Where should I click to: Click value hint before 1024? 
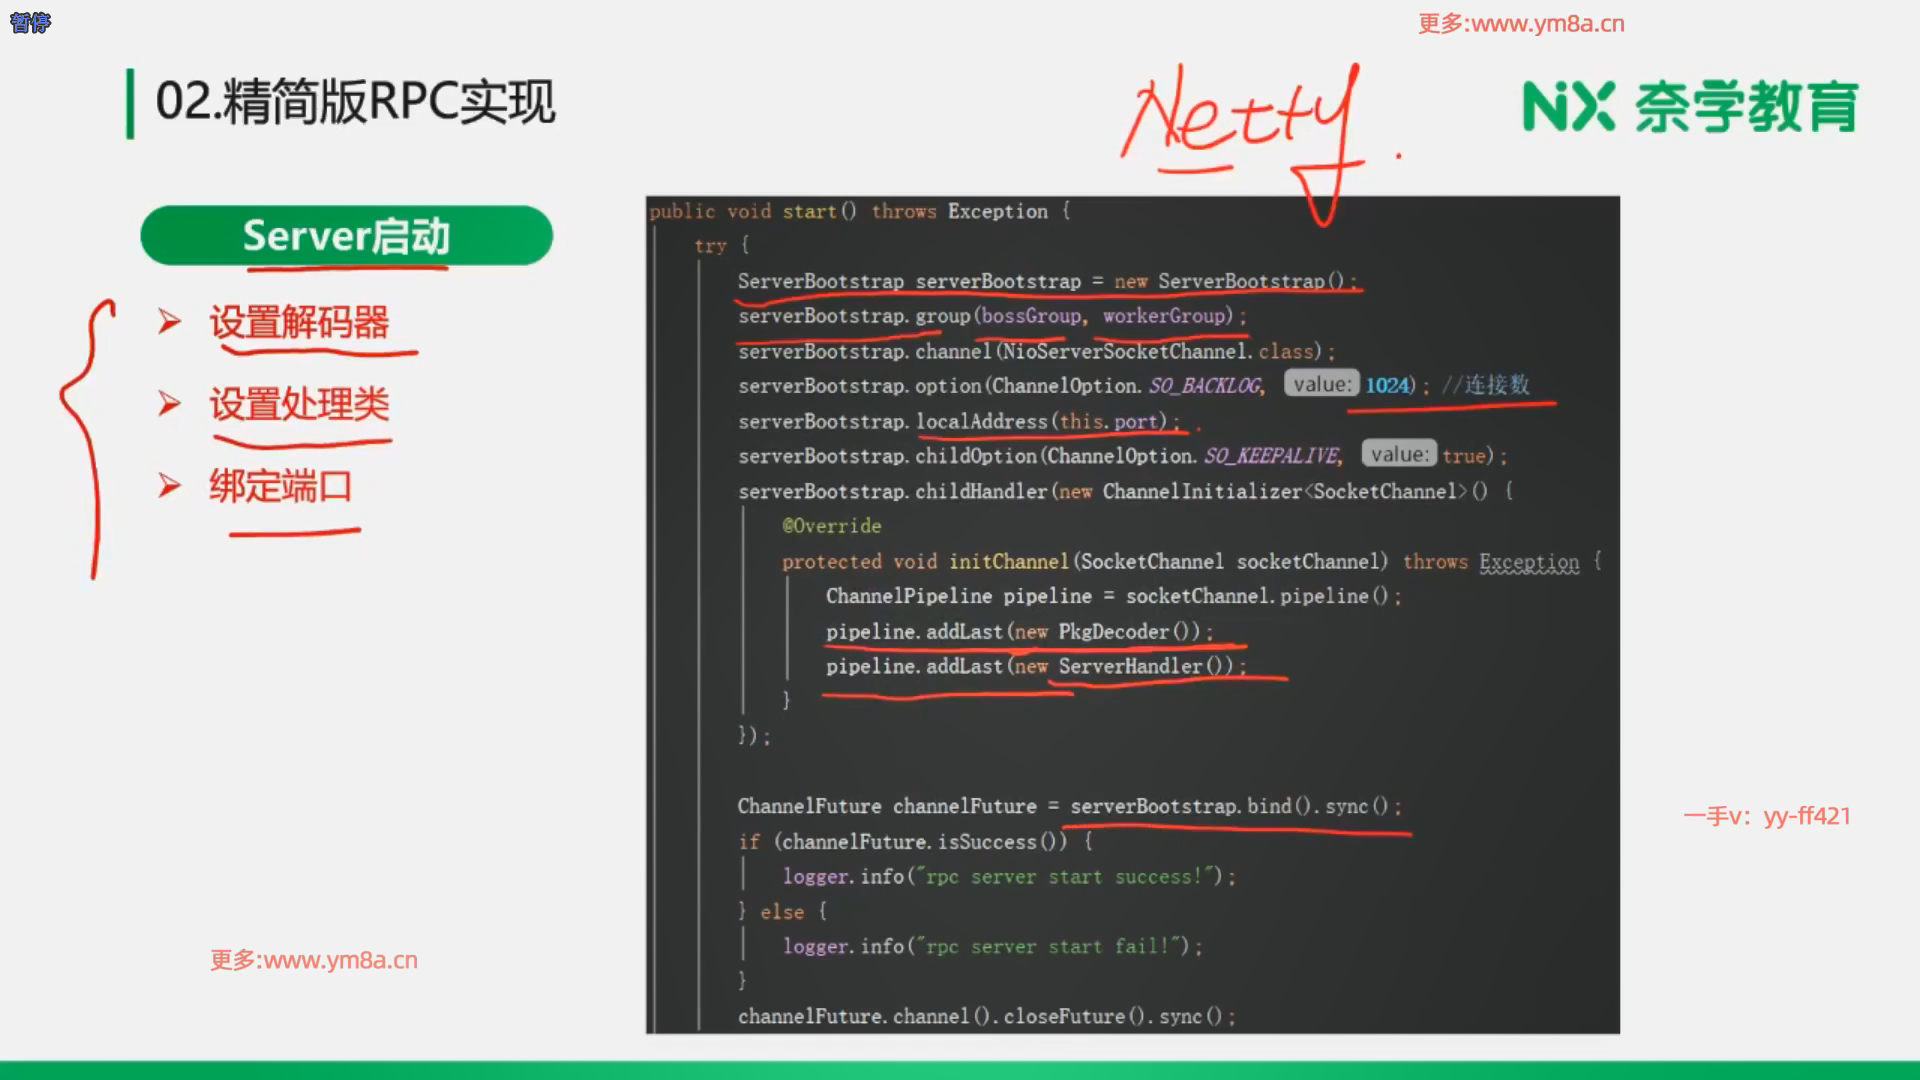click(1321, 385)
